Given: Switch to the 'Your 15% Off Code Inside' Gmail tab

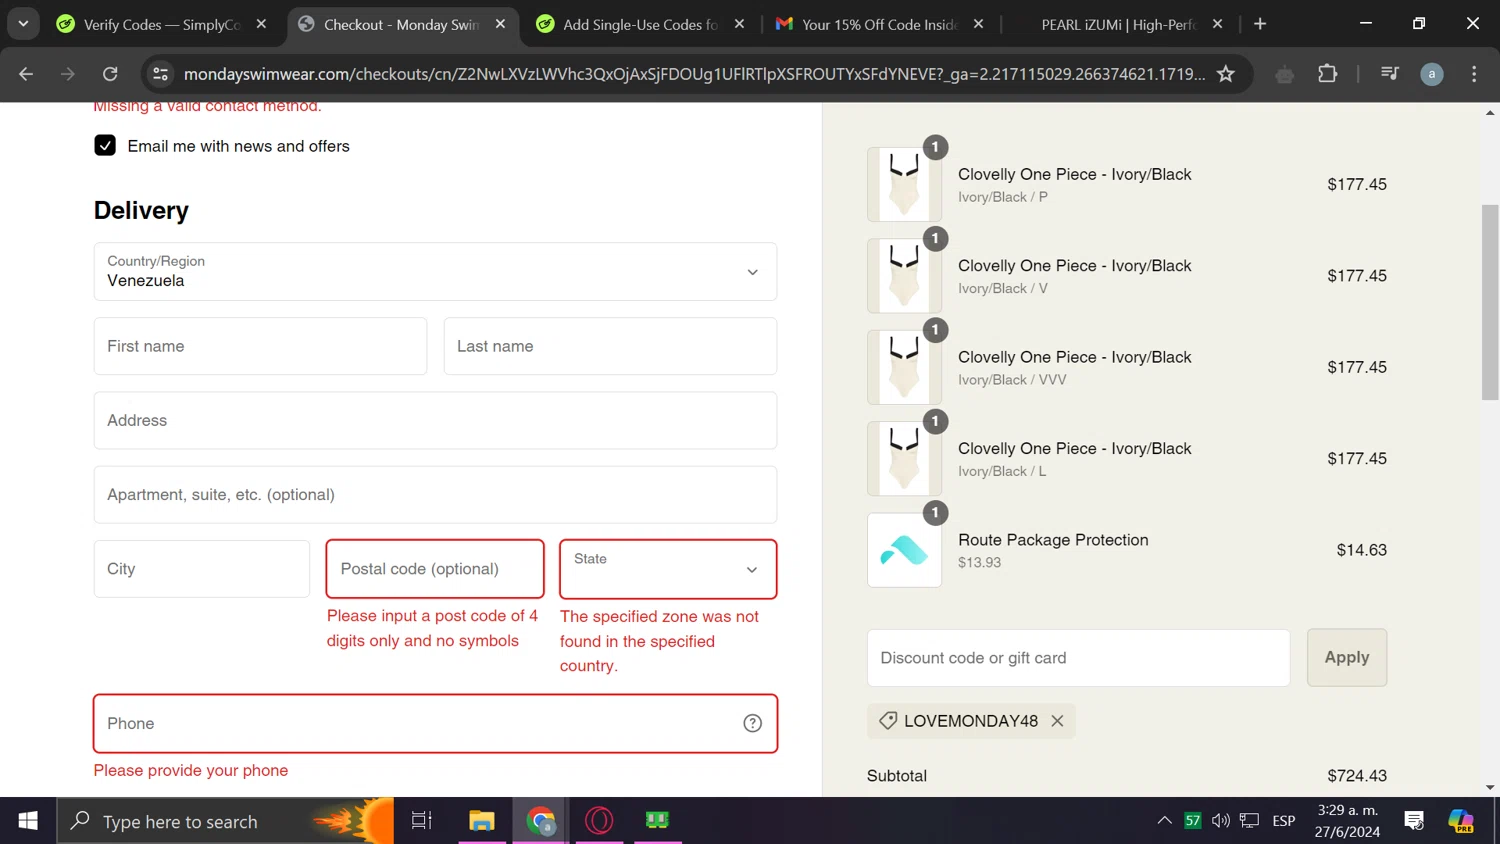Looking at the screenshot, I should (x=880, y=24).
